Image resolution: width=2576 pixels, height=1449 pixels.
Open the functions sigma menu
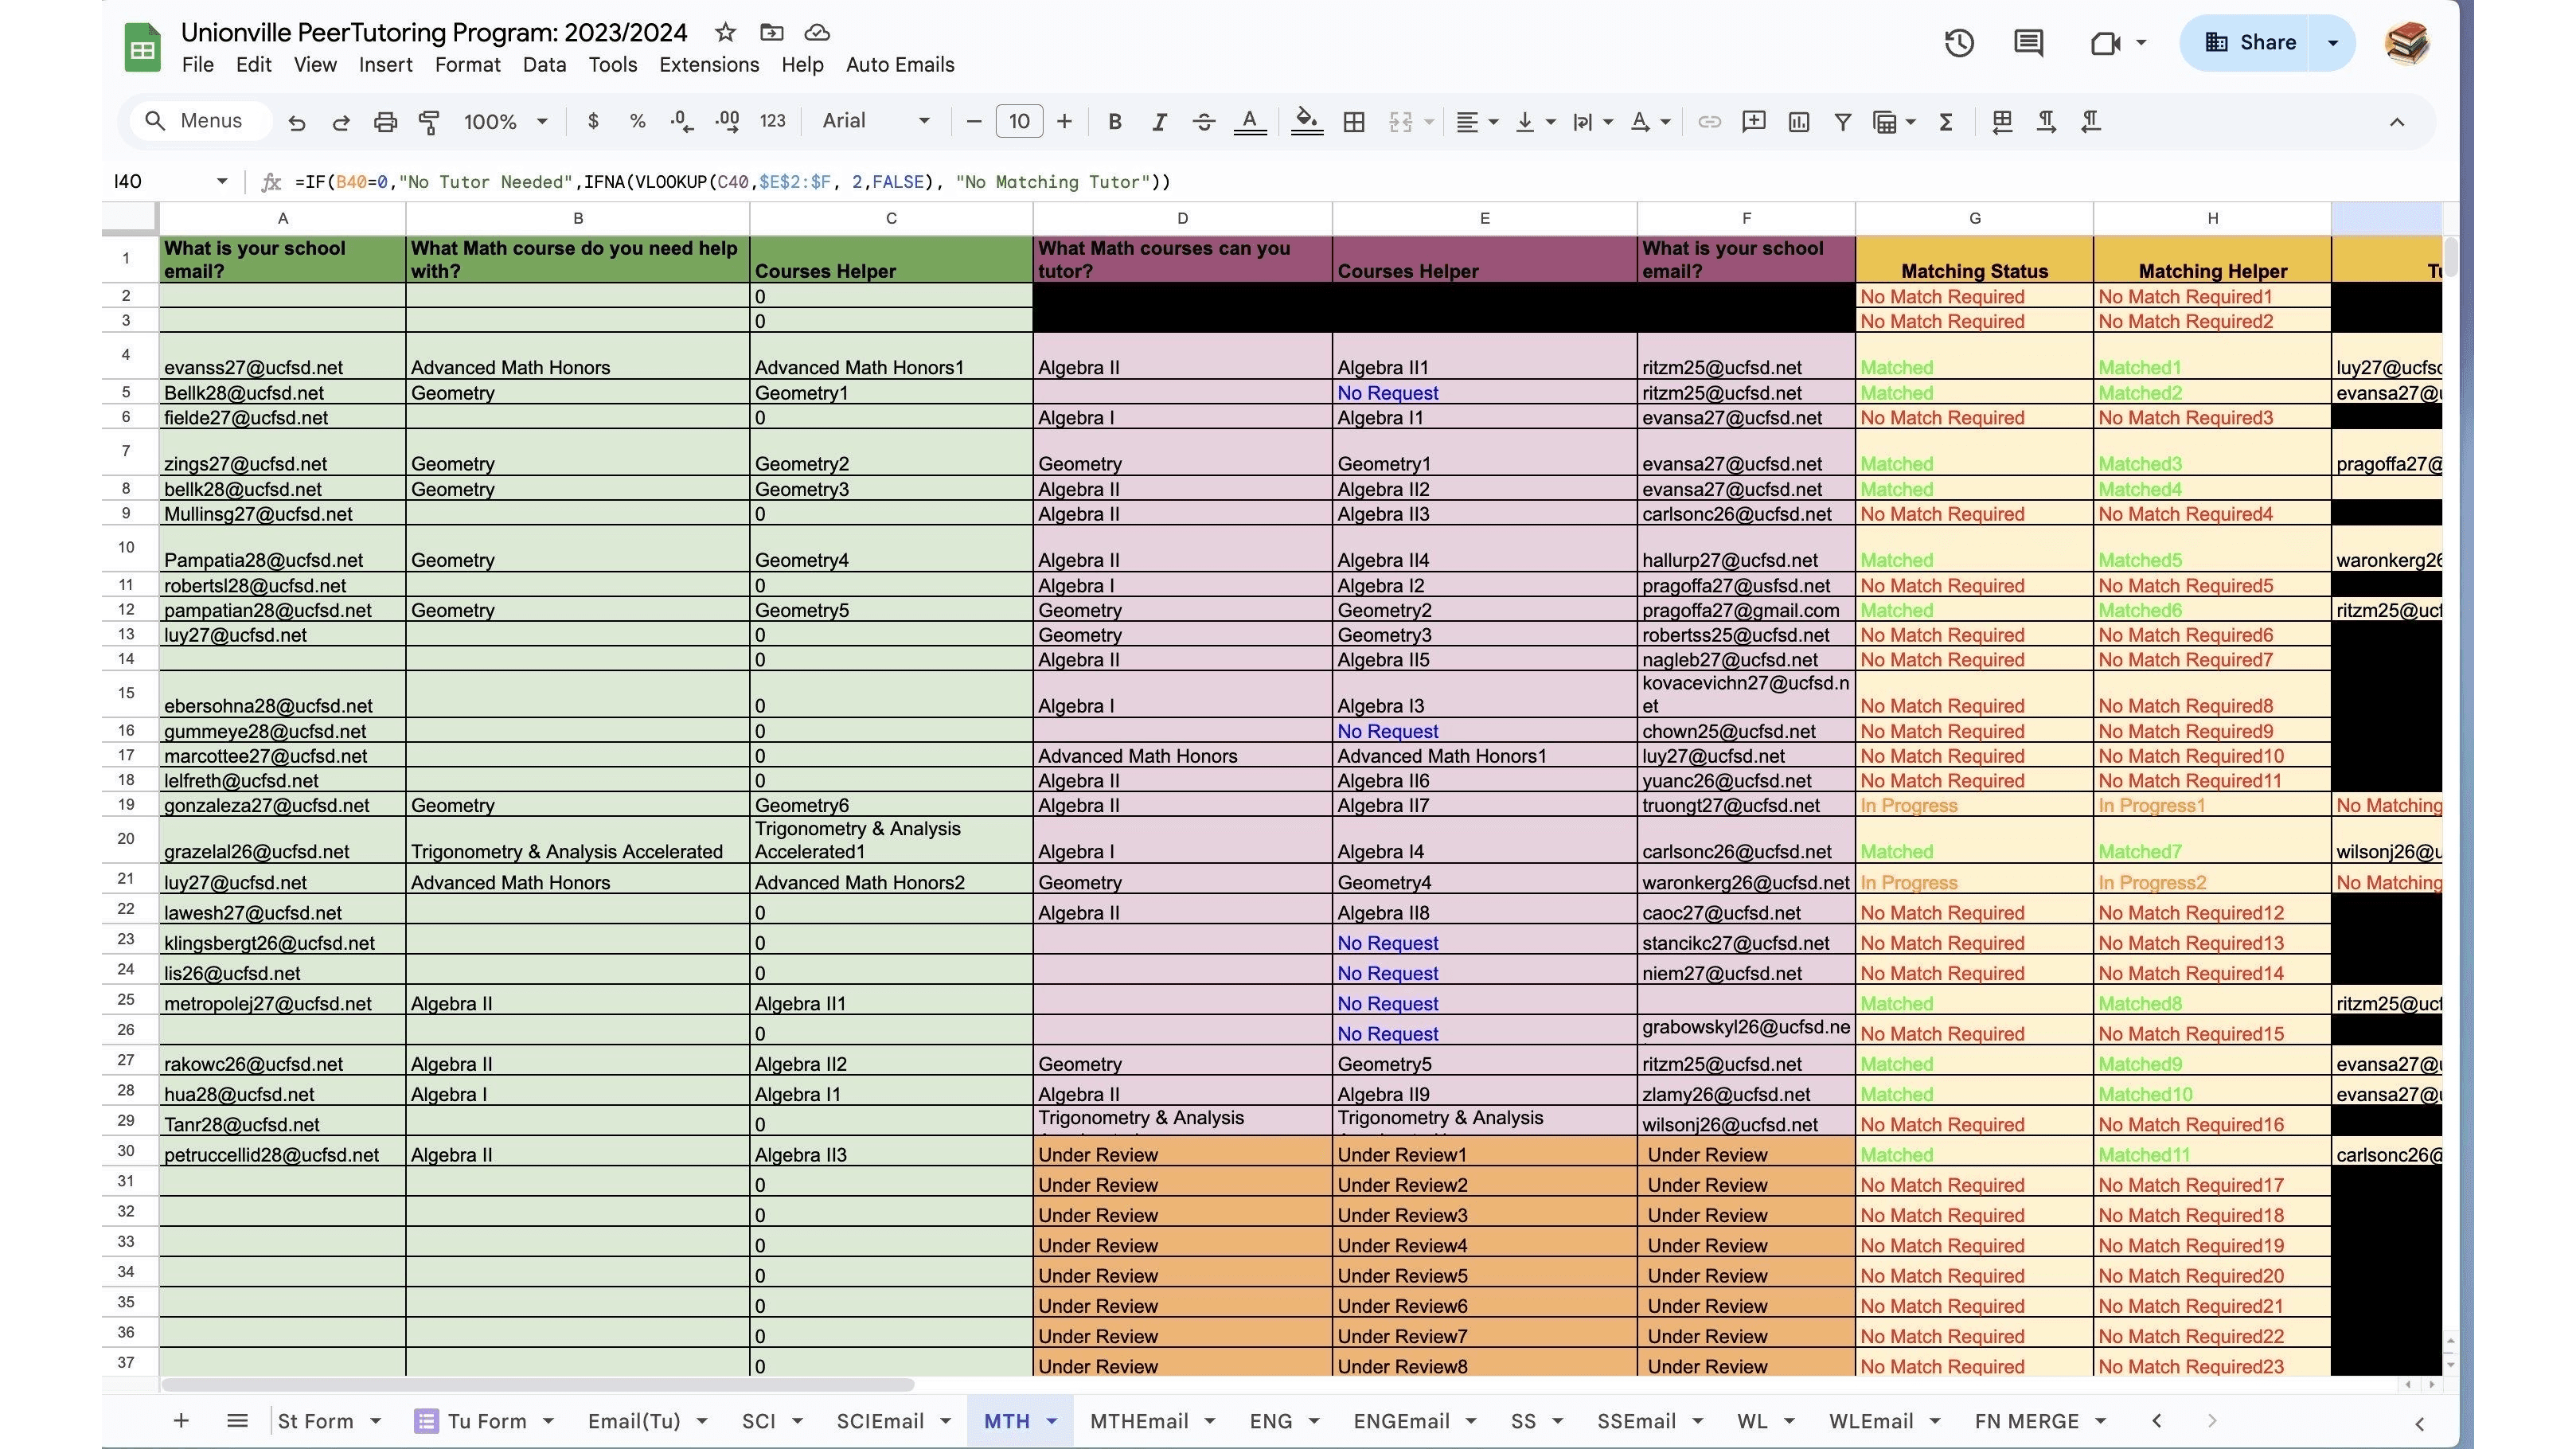pos(1946,121)
